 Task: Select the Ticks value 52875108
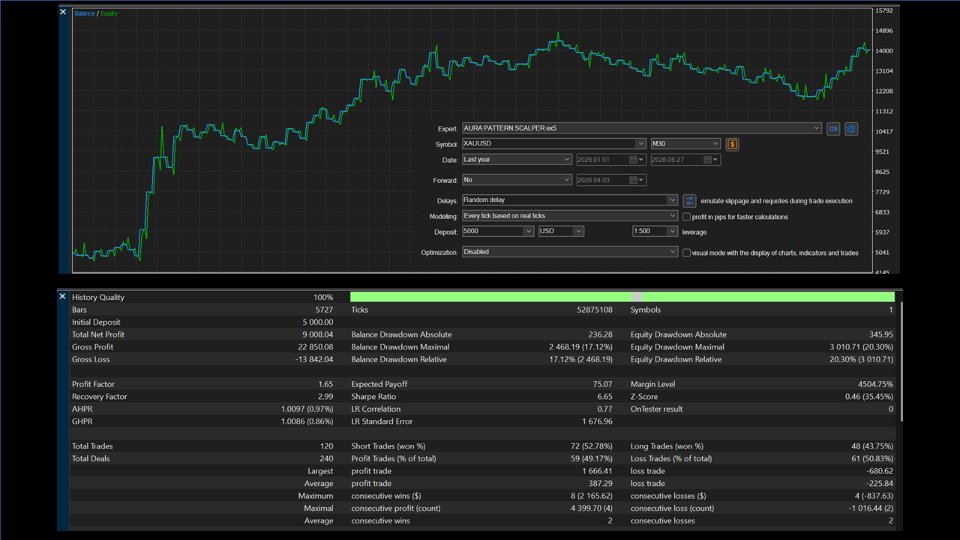594,310
